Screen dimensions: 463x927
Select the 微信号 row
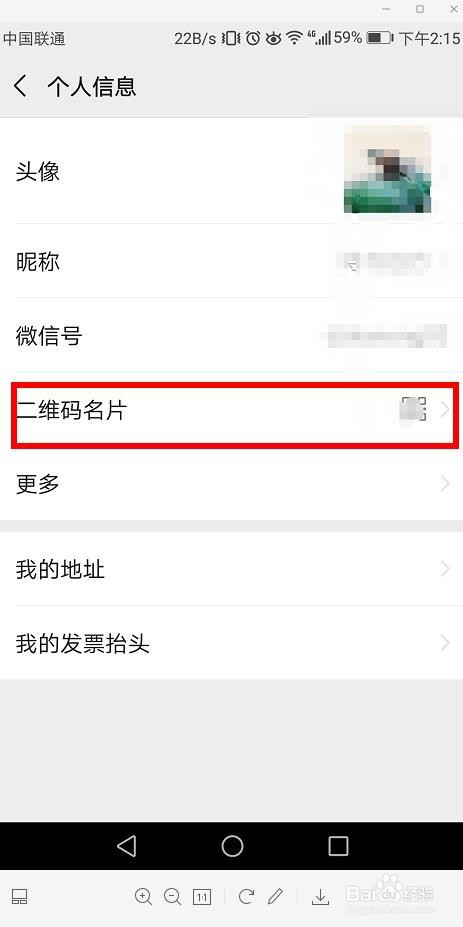pos(232,335)
